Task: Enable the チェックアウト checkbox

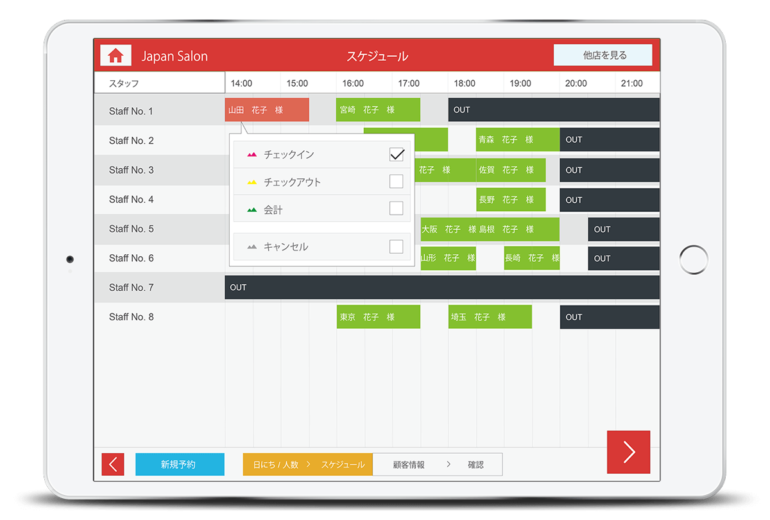Action: pyautogui.click(x=396, y=182)
